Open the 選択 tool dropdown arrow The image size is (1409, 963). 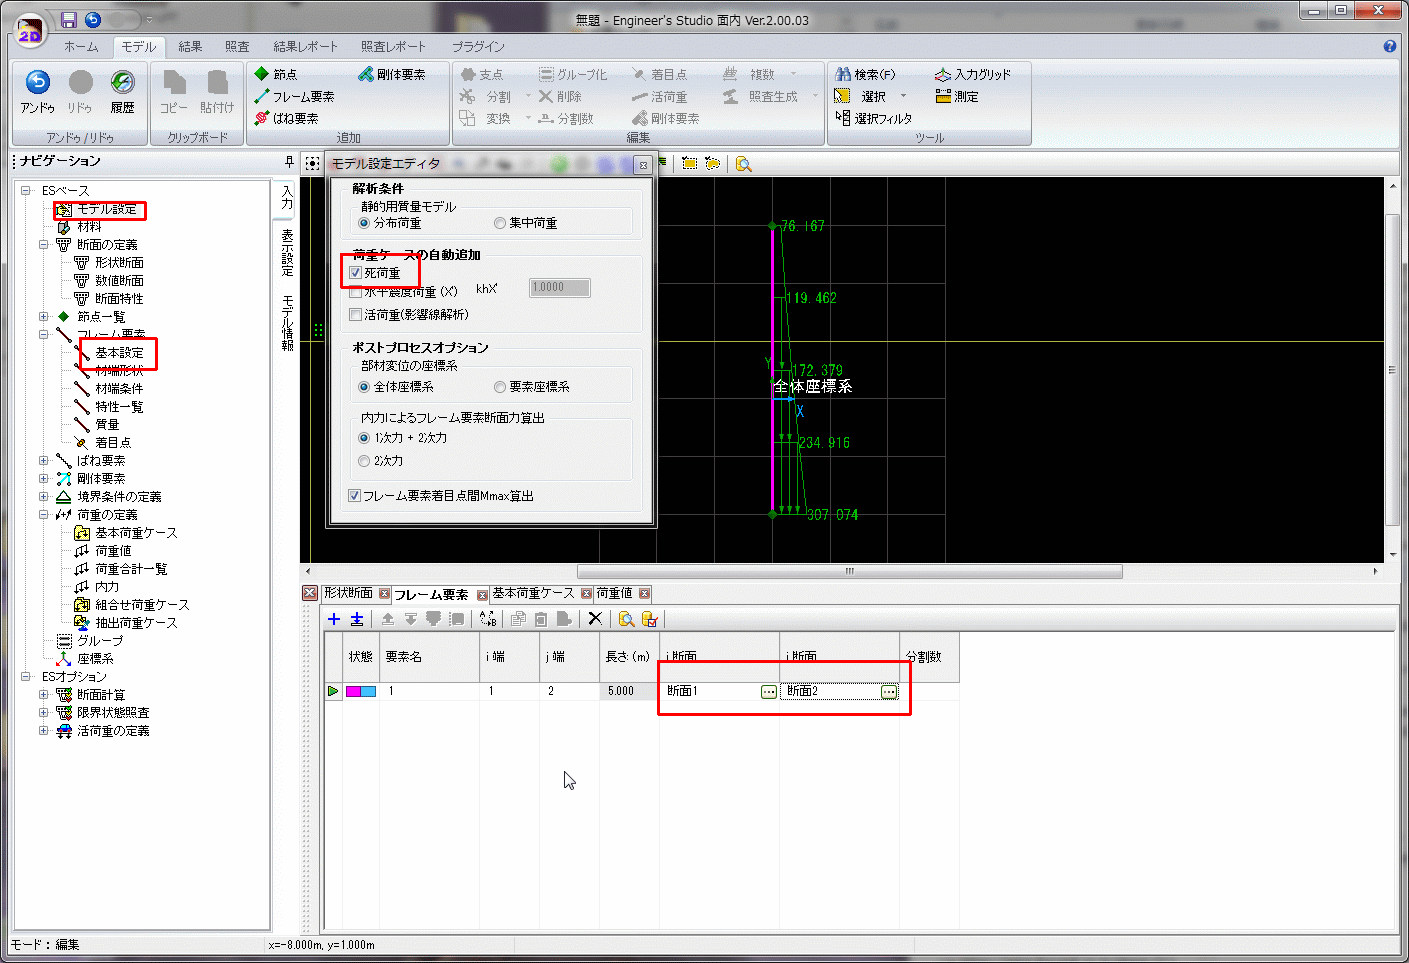point(903,96)
